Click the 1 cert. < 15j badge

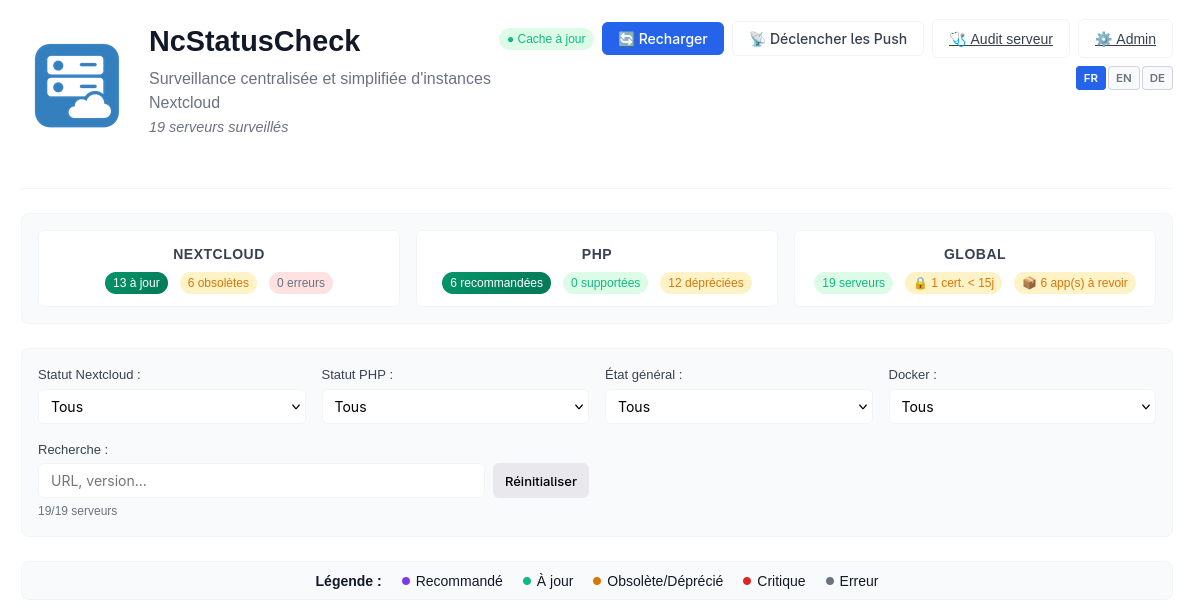953,283
